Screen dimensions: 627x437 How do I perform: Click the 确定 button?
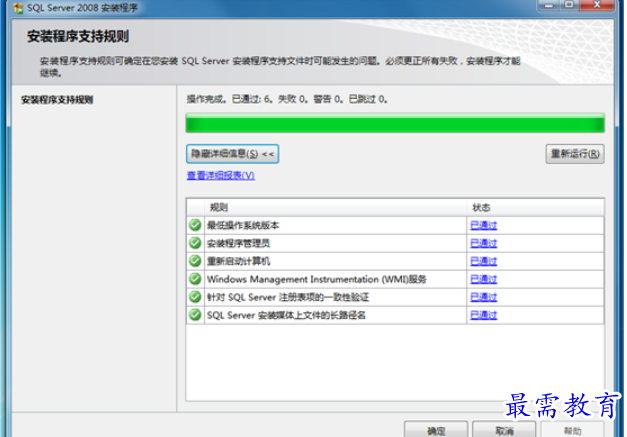436,430
